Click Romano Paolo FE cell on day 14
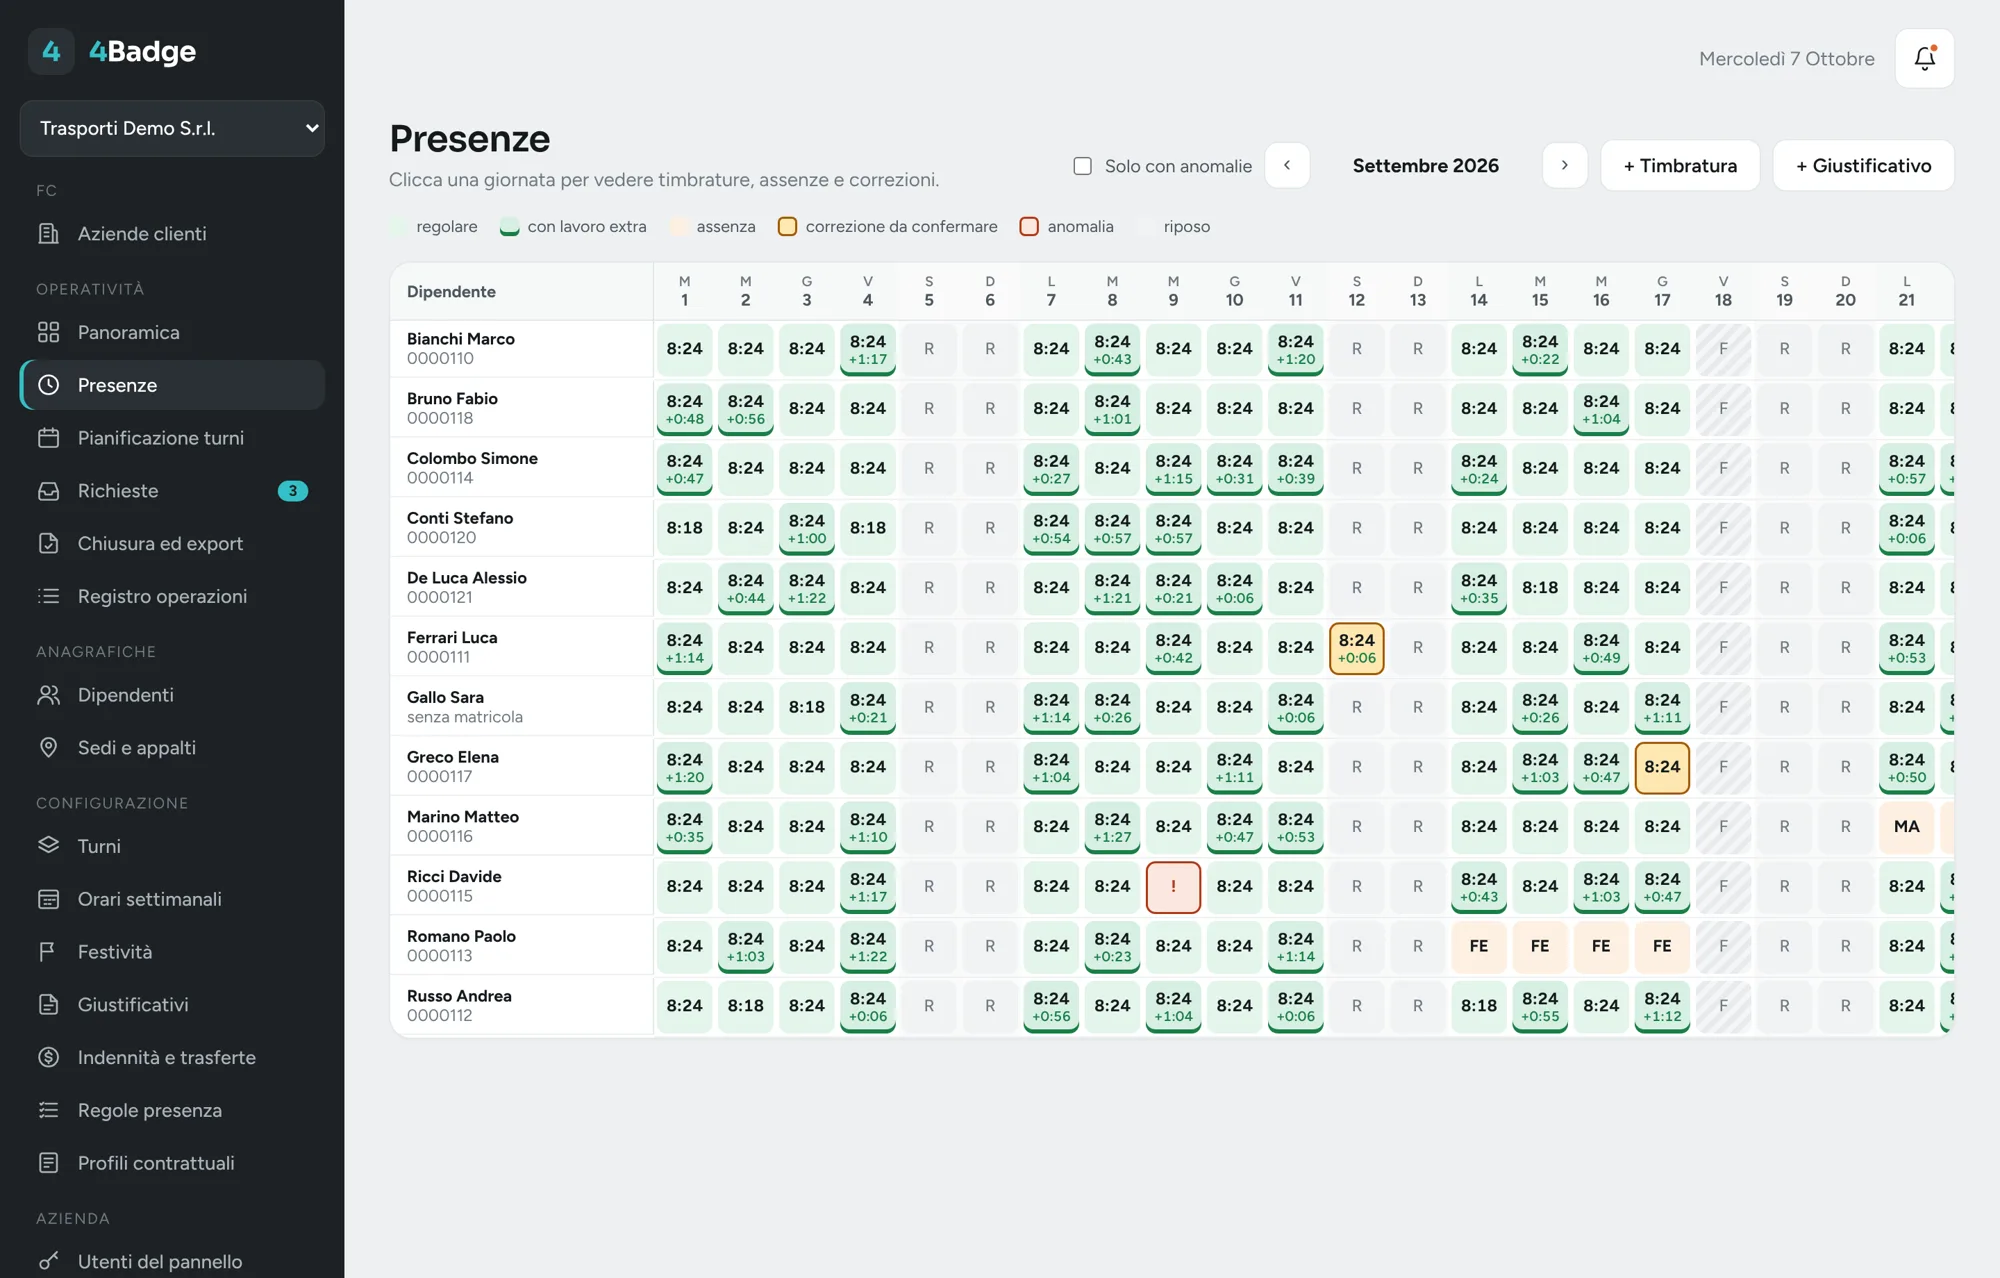 click(x=1478, y=946)
